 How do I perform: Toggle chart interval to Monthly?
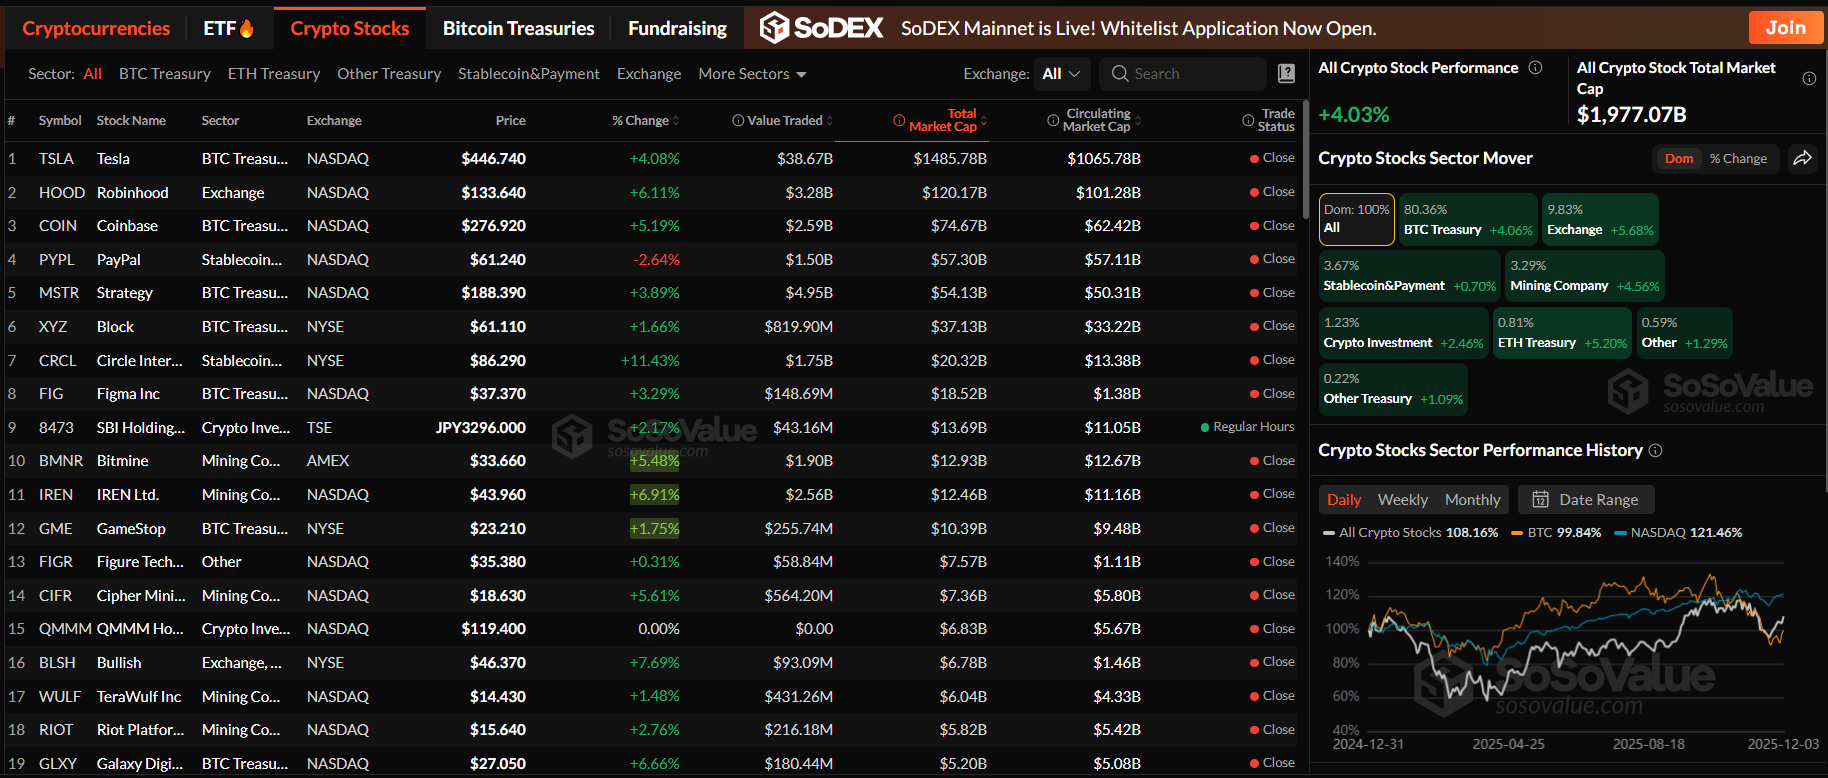point(1472,500)
